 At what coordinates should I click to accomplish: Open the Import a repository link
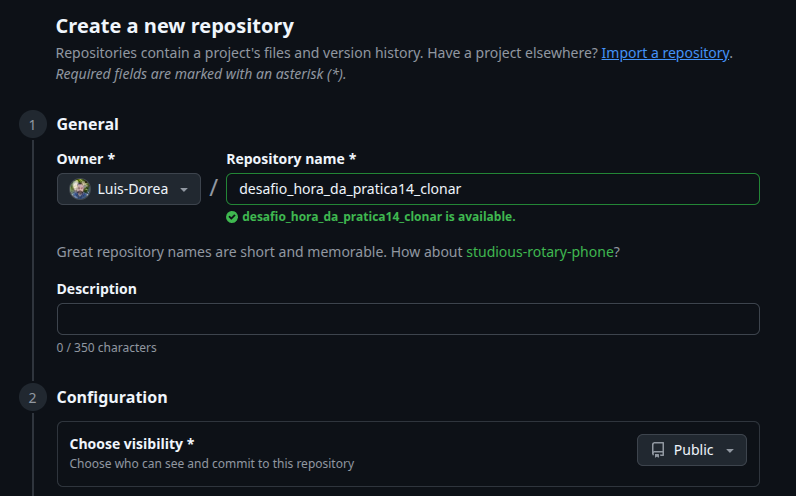[665, 53]
